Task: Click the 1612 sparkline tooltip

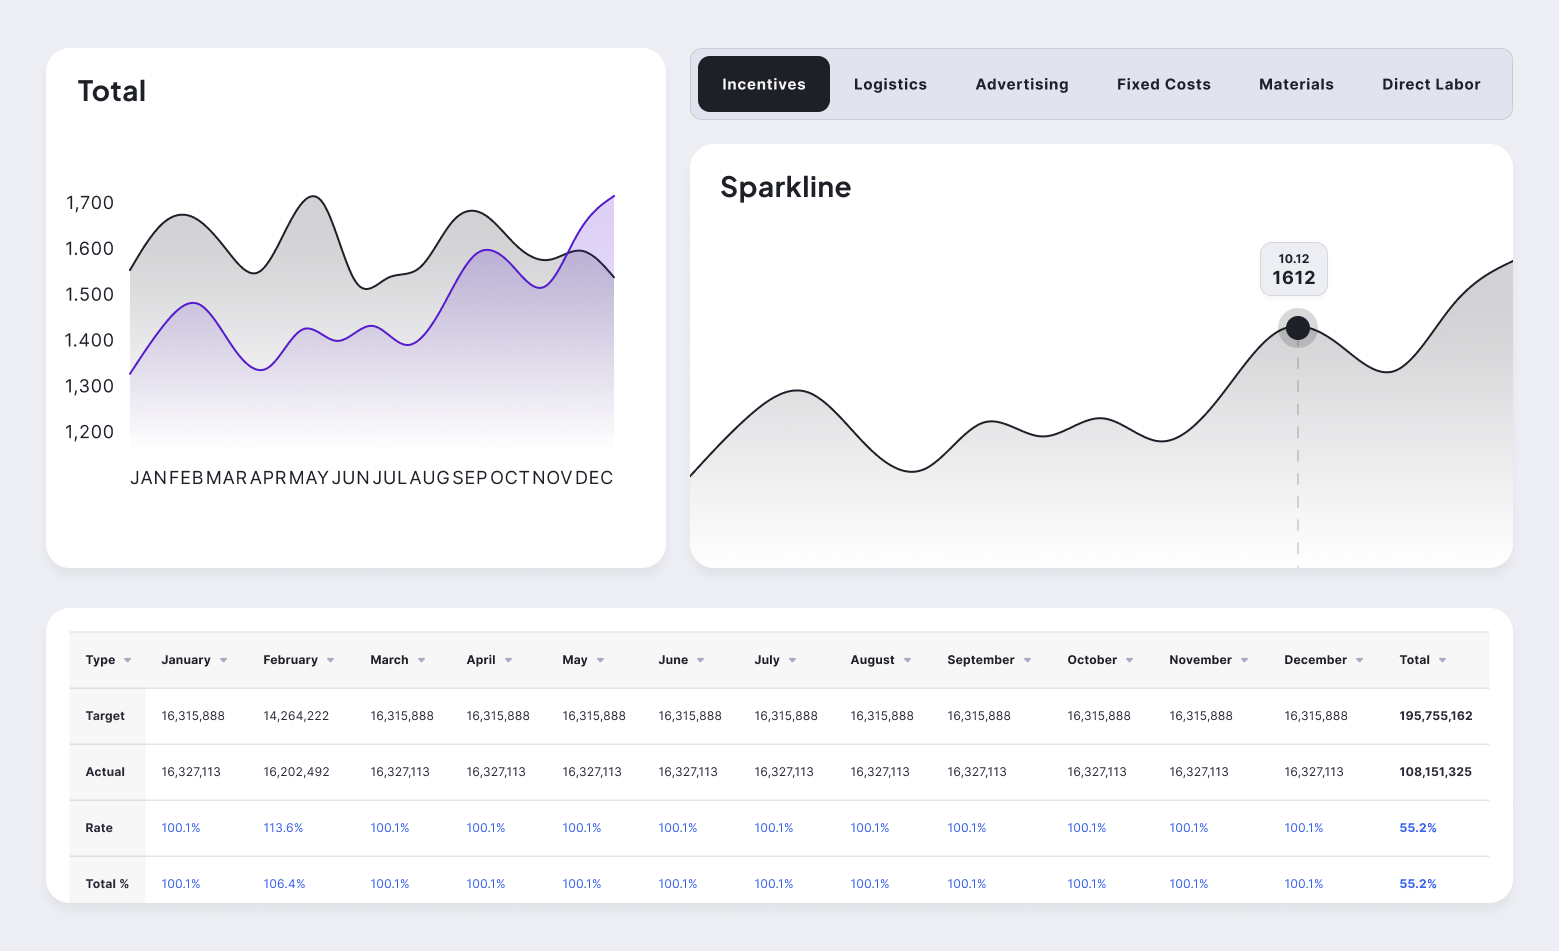Action: coord(1293,269)
